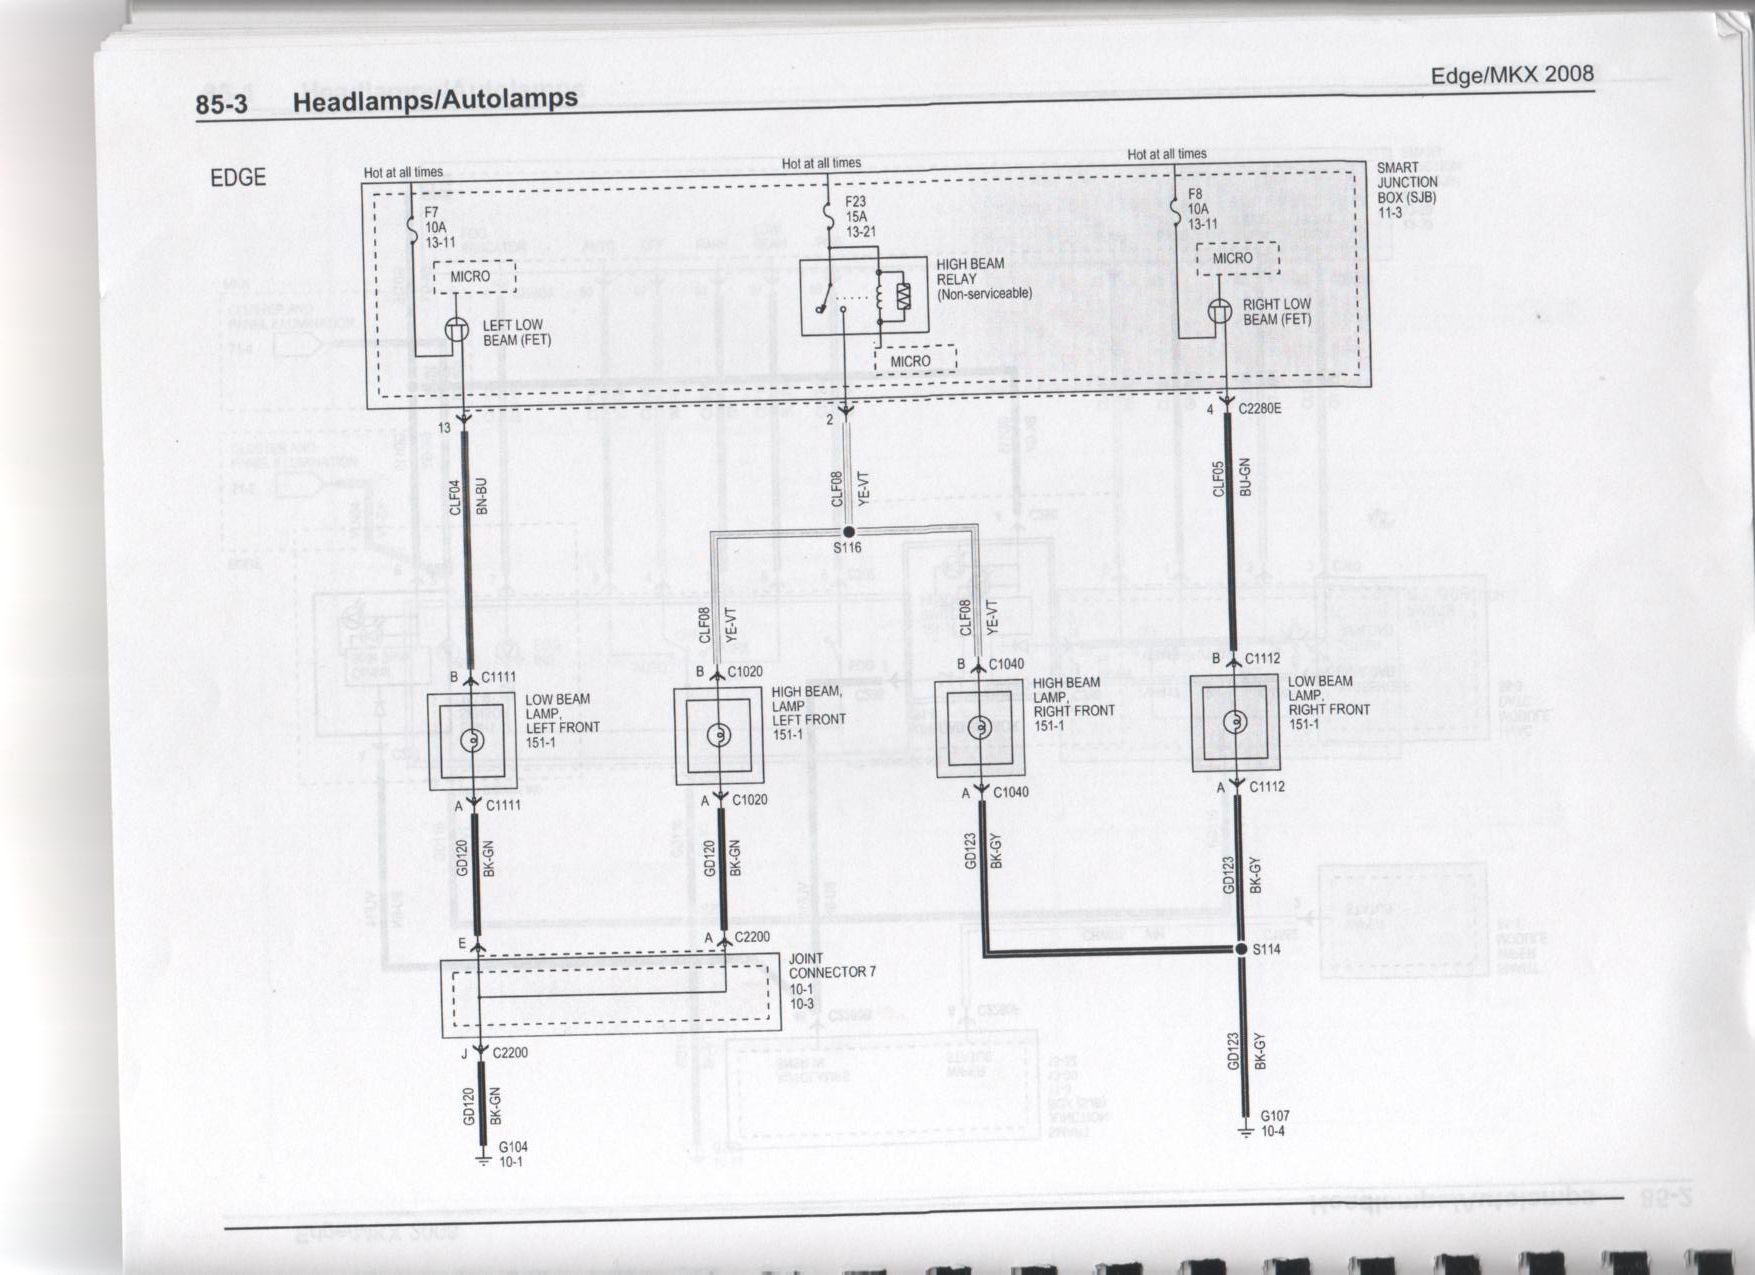The image size is (1755, 1275).
Task: Click the GD123 BK-GY label above G107
Action: point(1245,1051)
